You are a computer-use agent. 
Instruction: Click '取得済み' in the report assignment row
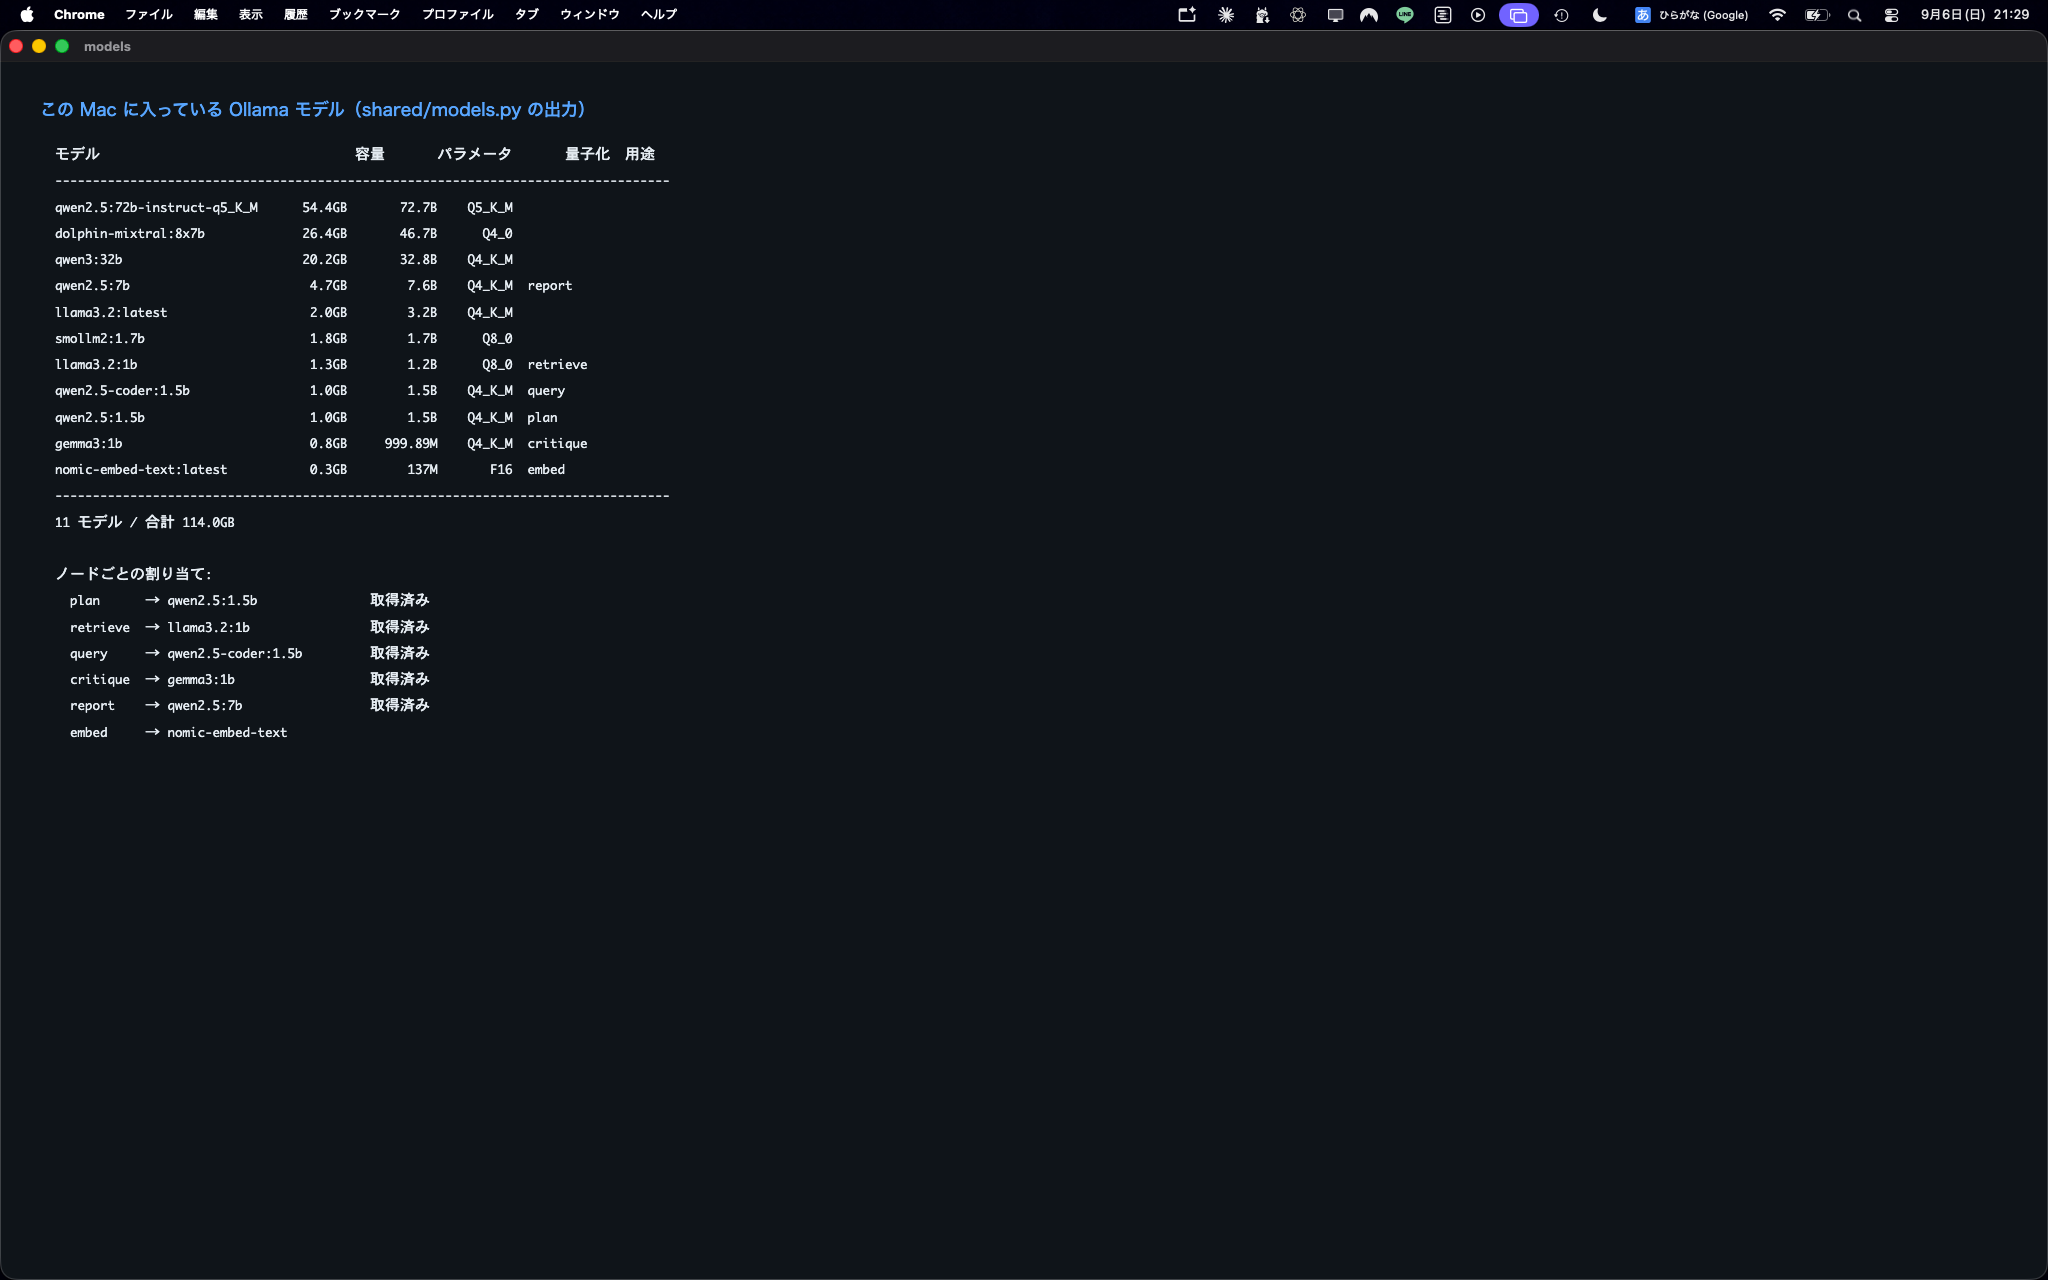pyautogui.click(x=400, y=705)
